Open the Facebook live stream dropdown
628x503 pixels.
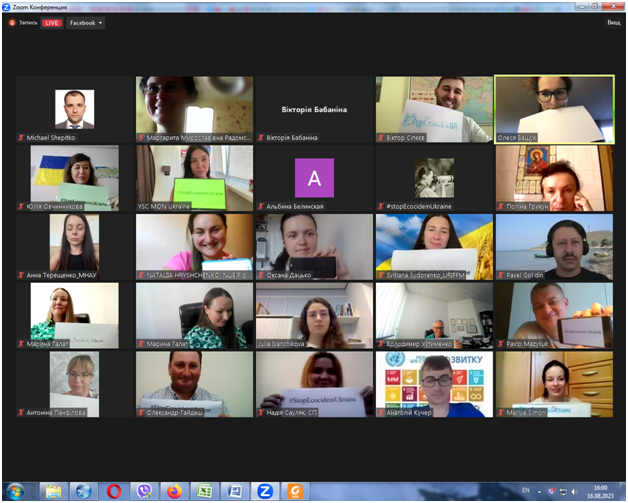(x=86, y=23)
